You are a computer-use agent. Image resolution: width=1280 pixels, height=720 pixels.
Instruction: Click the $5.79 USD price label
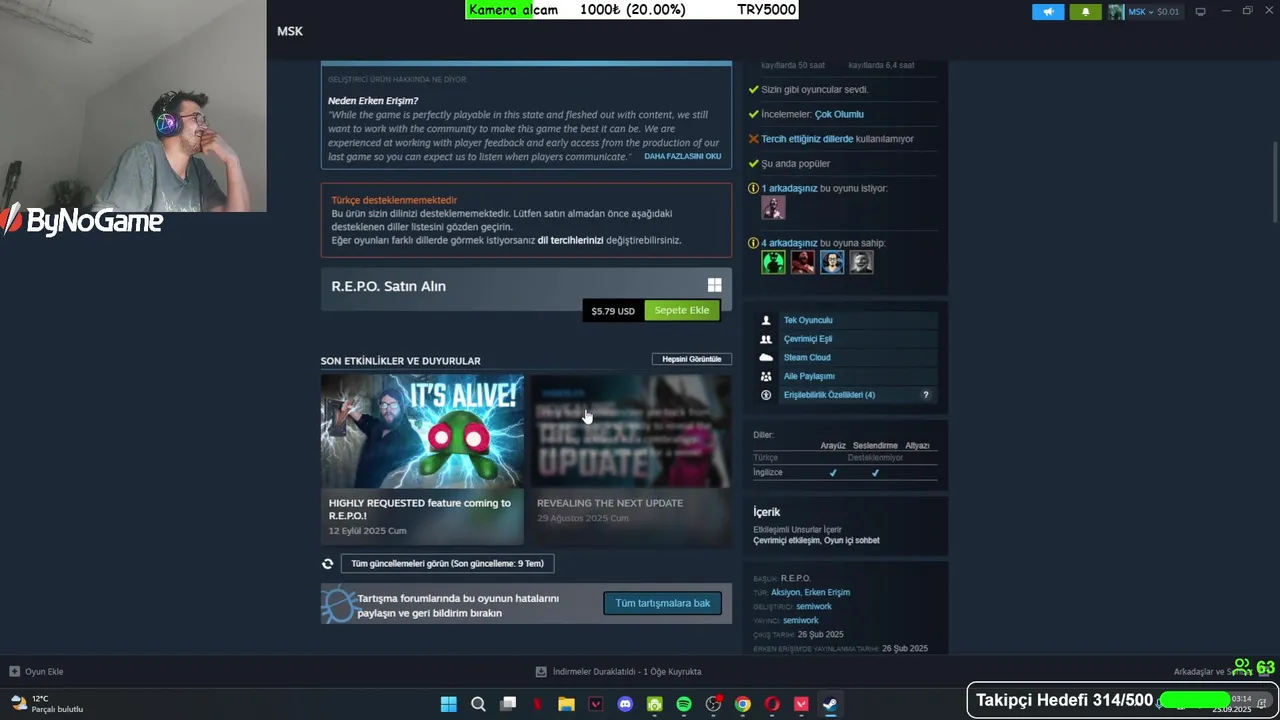click(x=613, y=311)
